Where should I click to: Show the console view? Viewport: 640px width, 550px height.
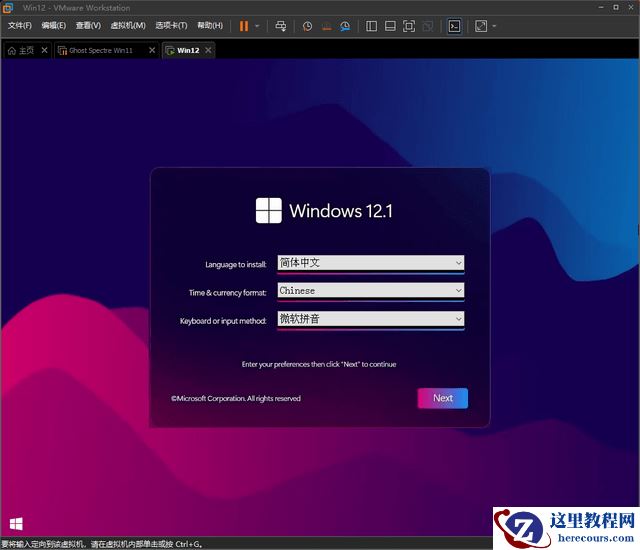coord(454,26)
